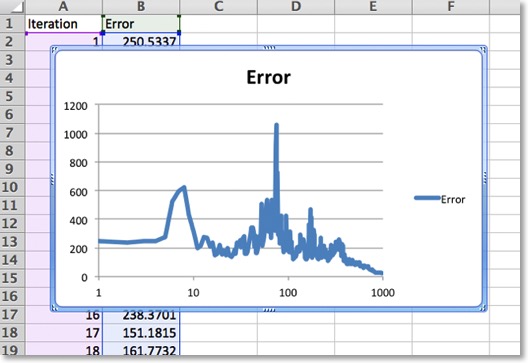The image size is (528, 363).
Task: Click the chart's top-center resize handle
Action: coord(269,48)
